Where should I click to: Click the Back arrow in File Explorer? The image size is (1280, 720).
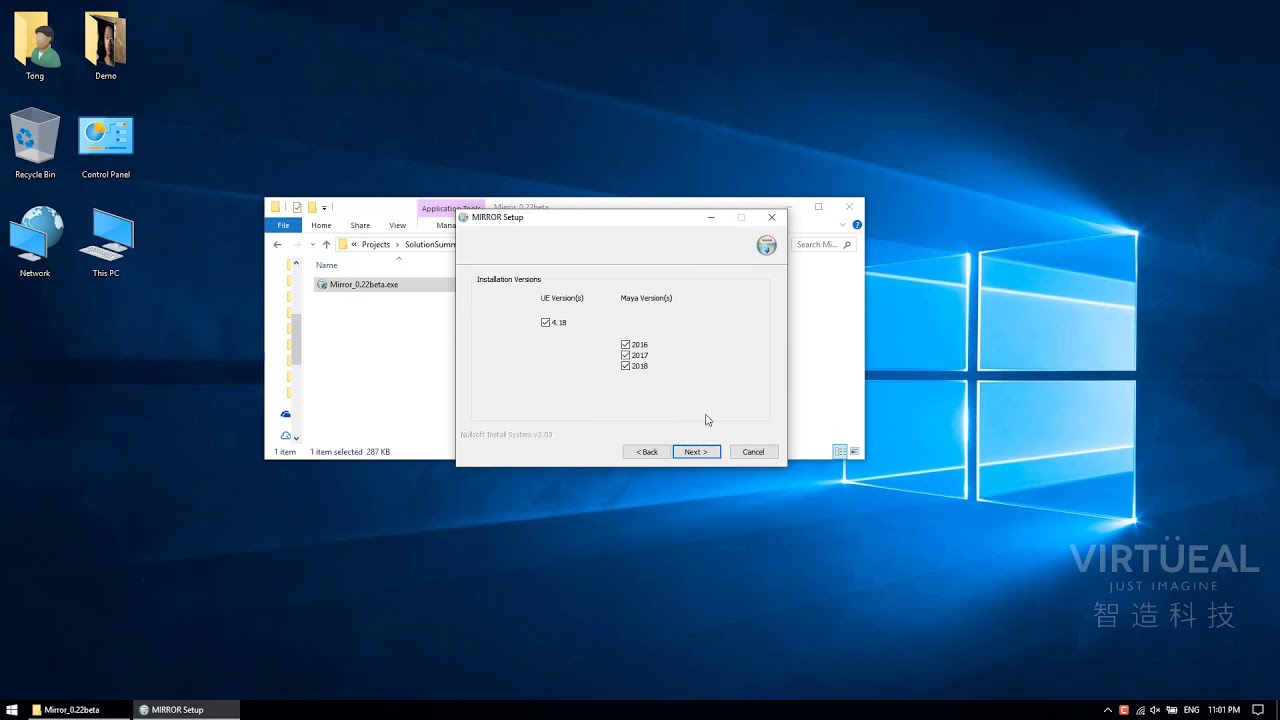click(x=278, y=244)
